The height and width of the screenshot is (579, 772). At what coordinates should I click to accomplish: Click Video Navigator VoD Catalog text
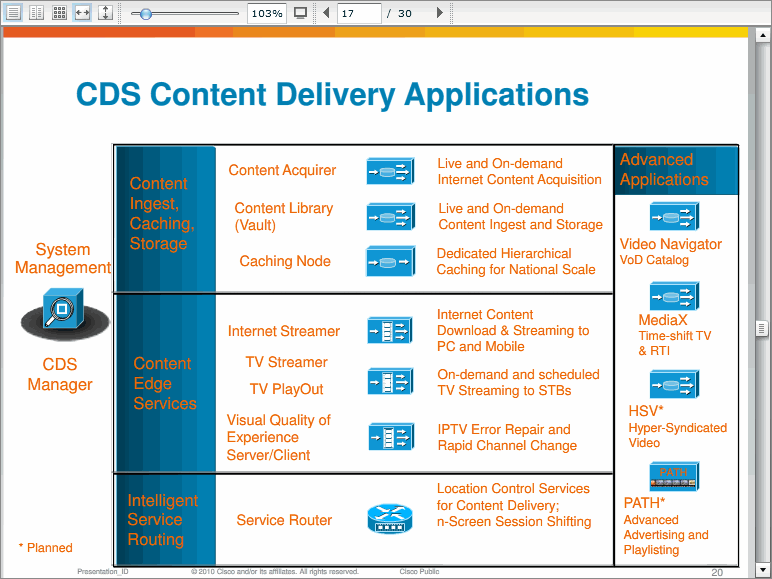(x=671, y=251)
